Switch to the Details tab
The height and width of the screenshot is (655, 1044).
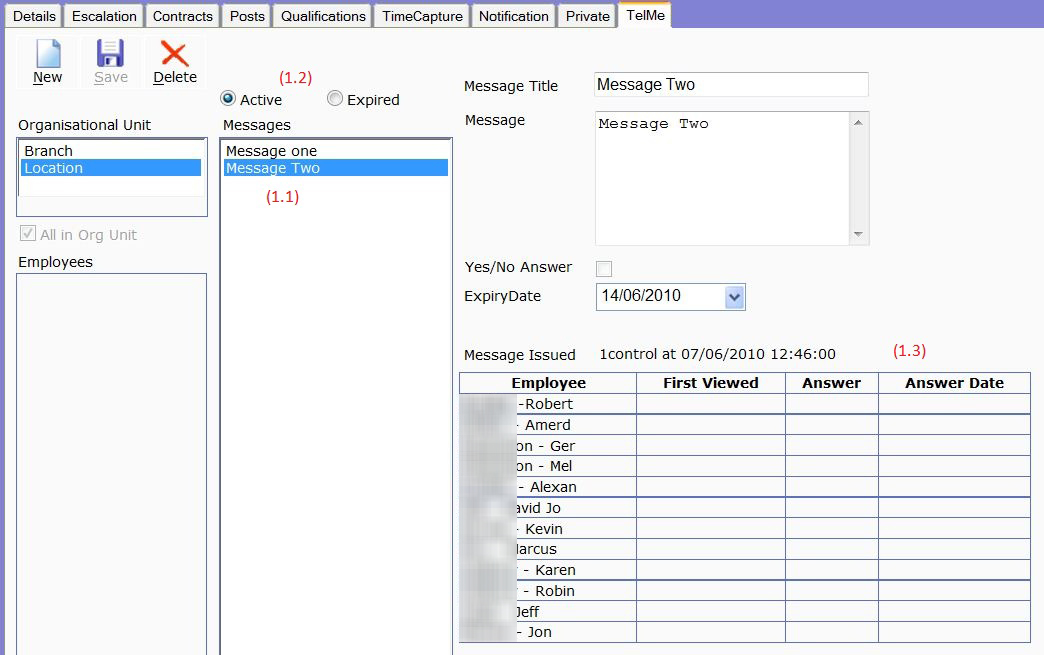[x=34, y=16]
